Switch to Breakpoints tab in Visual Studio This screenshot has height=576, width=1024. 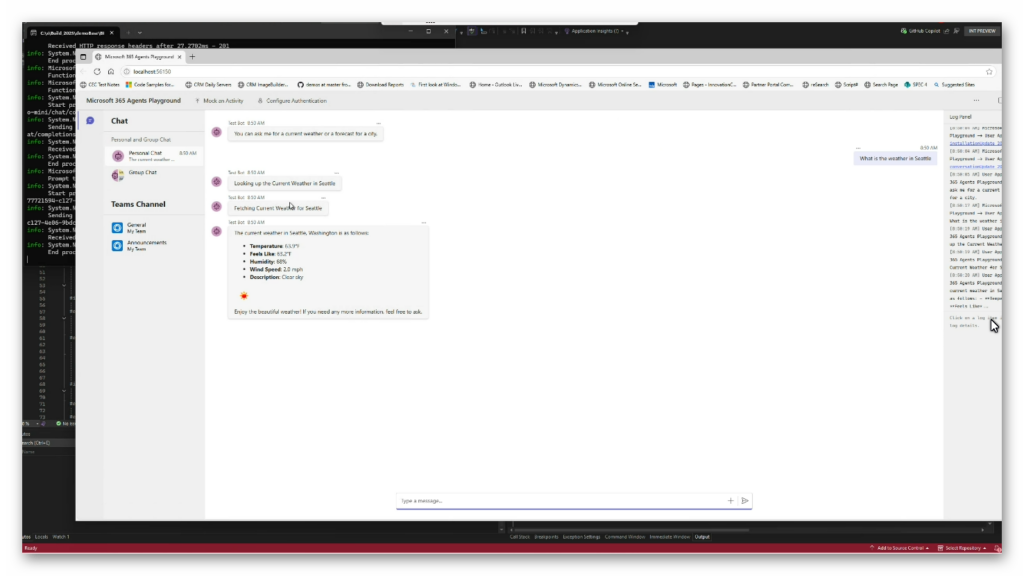tap(546, 537)
